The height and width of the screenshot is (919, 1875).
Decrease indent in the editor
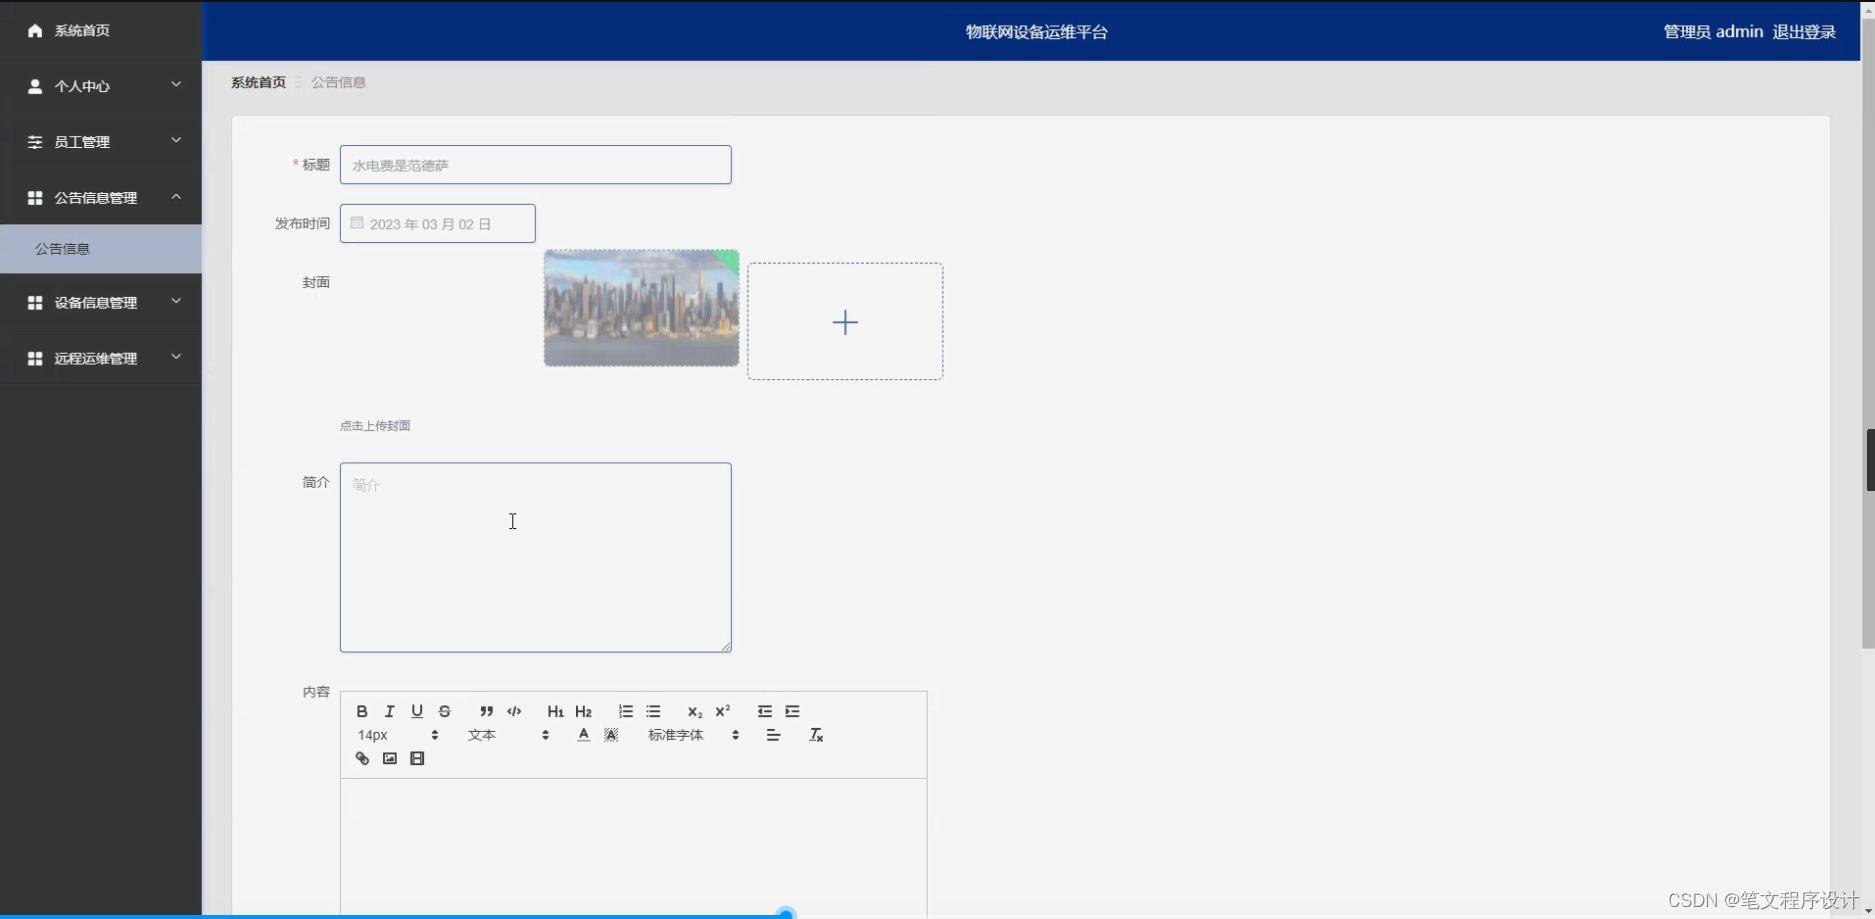tap(764, 711)
